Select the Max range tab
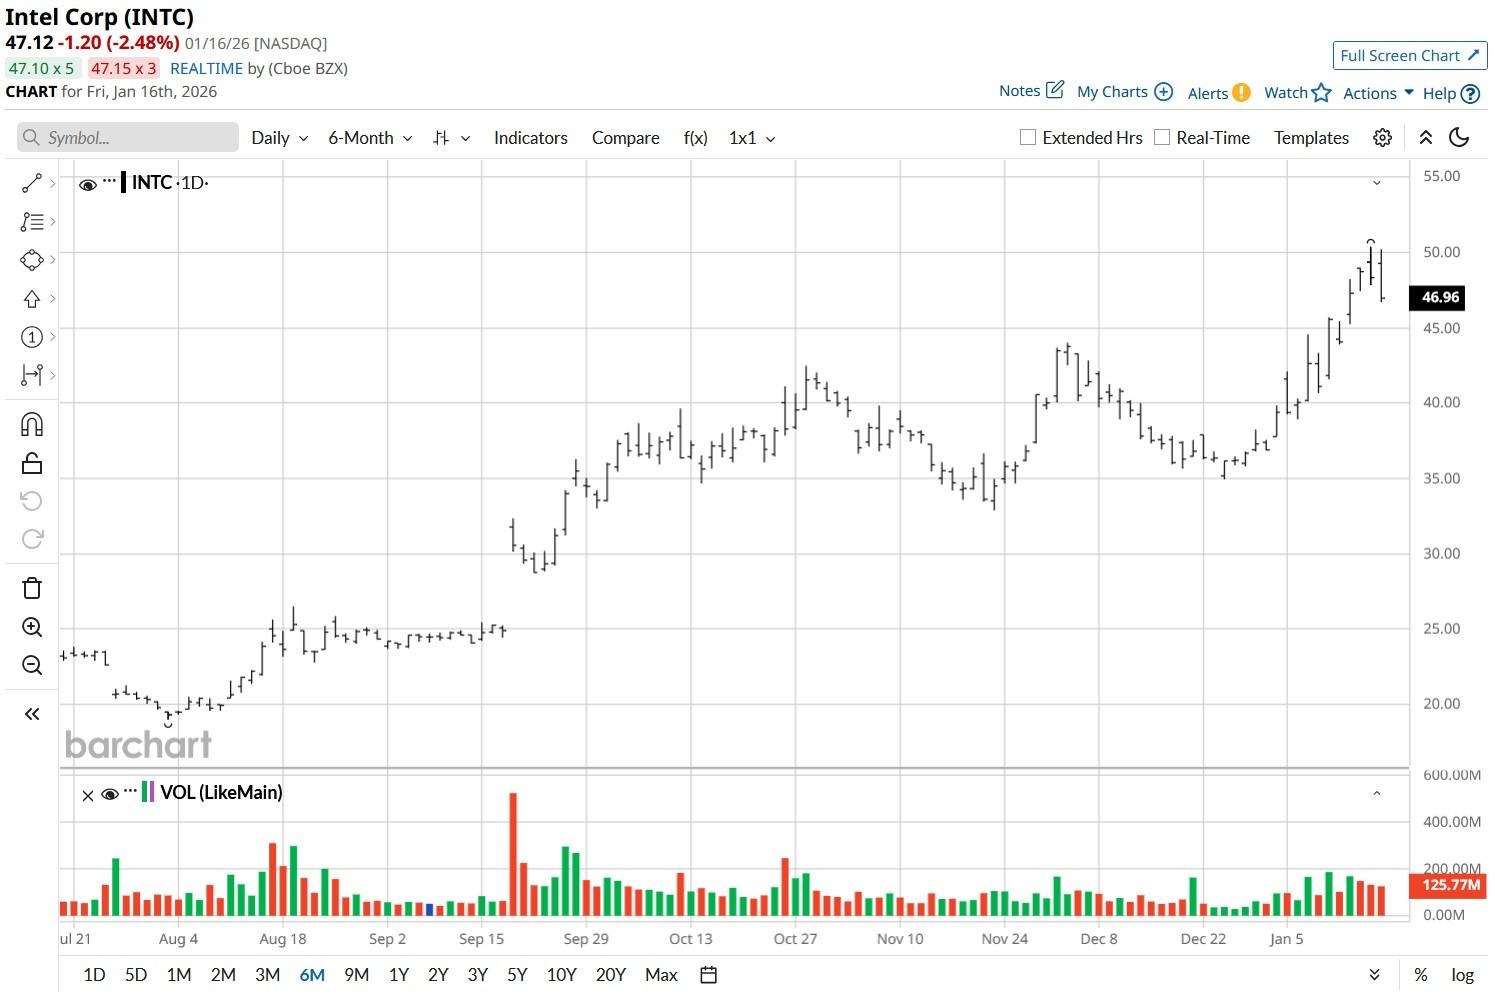The width and height of the screenshot is (1495, 1000). pos(661,975)
